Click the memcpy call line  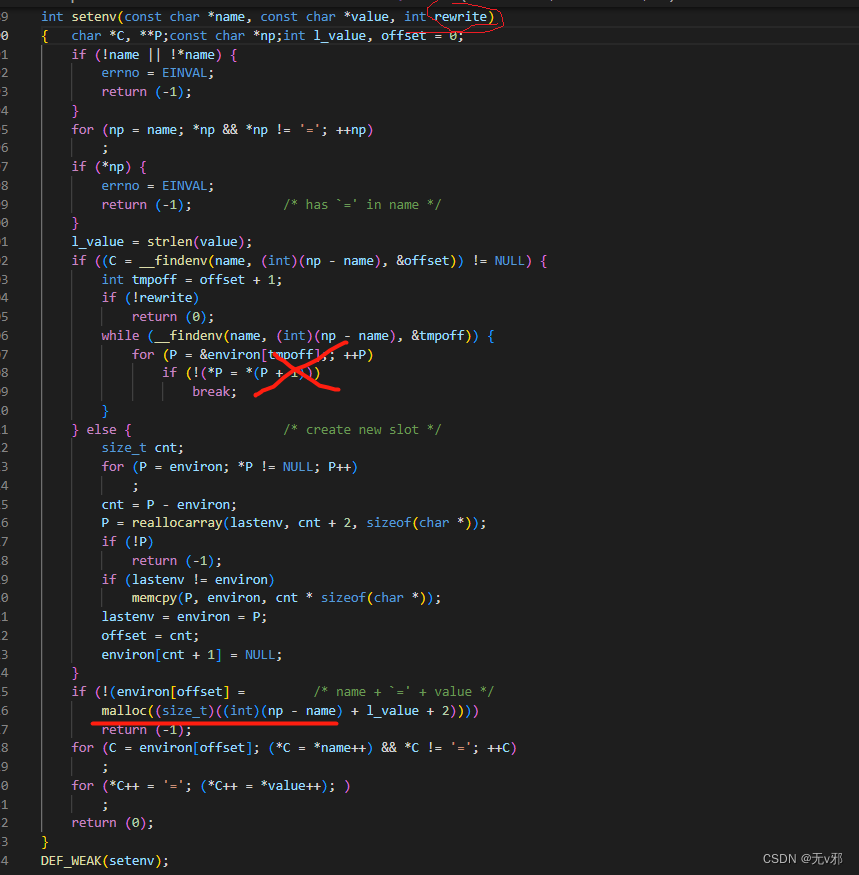(286, 598)
